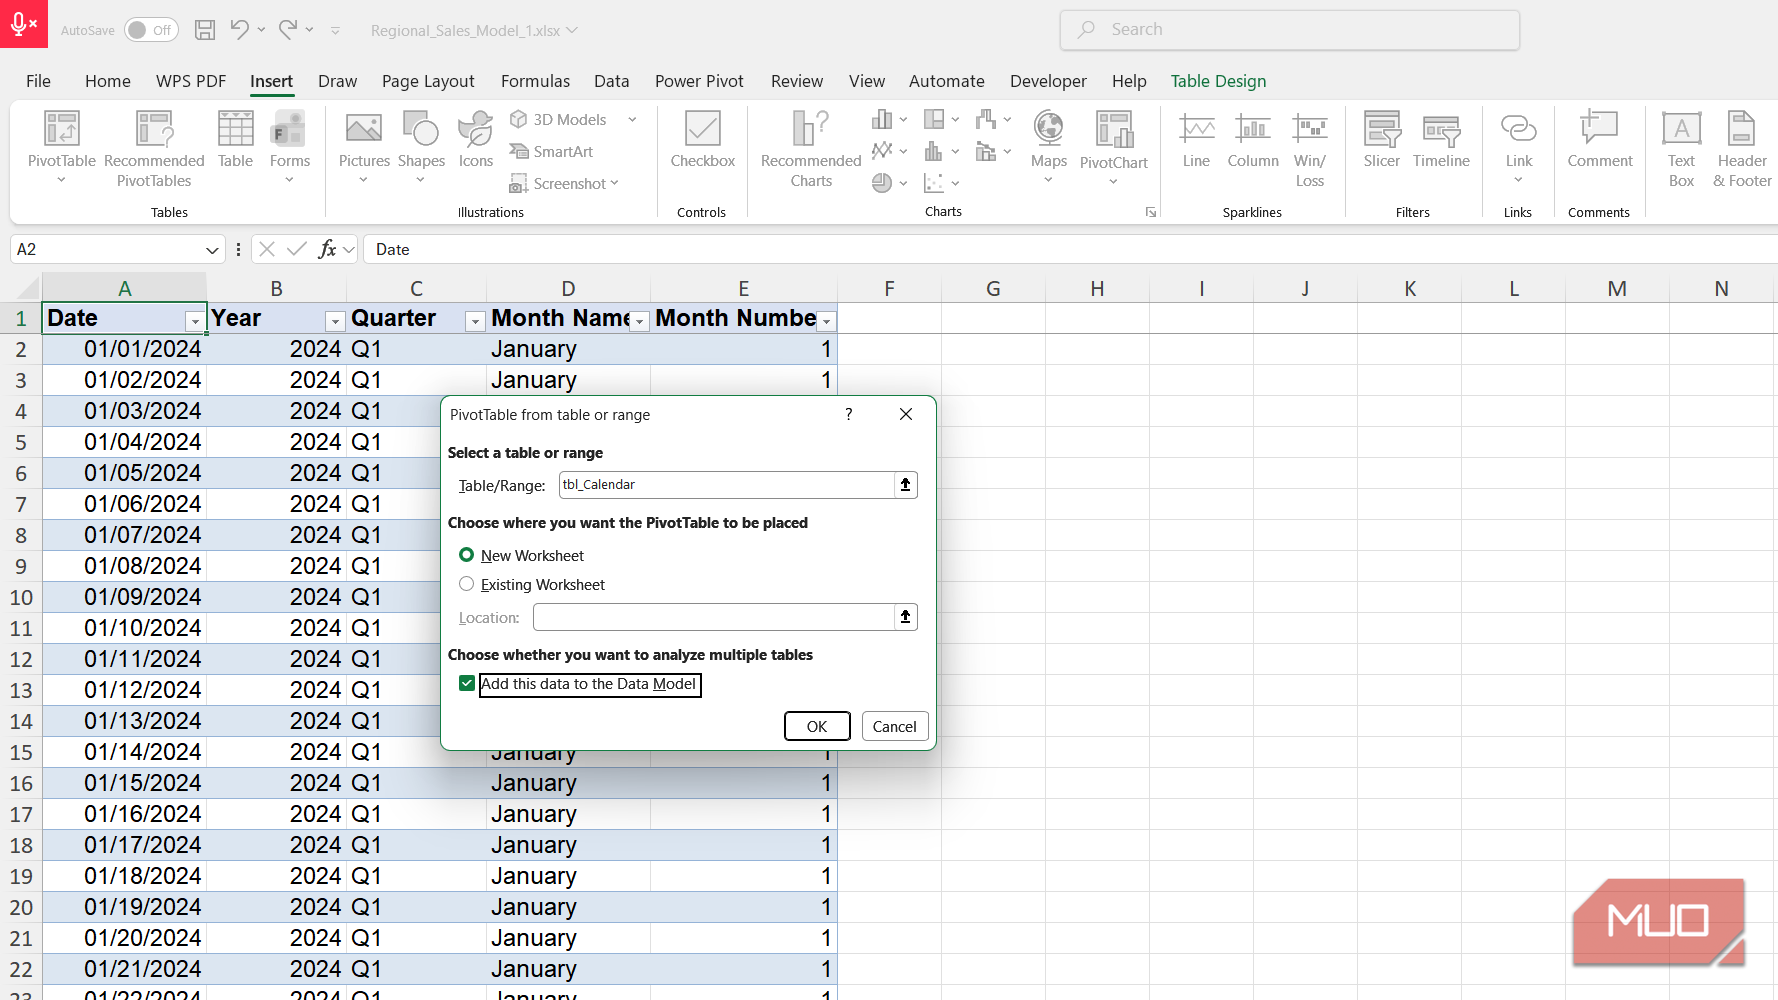Open the Charts group dialog launcher
The width and height of the screenshot is (1778, 1000).
coord(1151,212)
